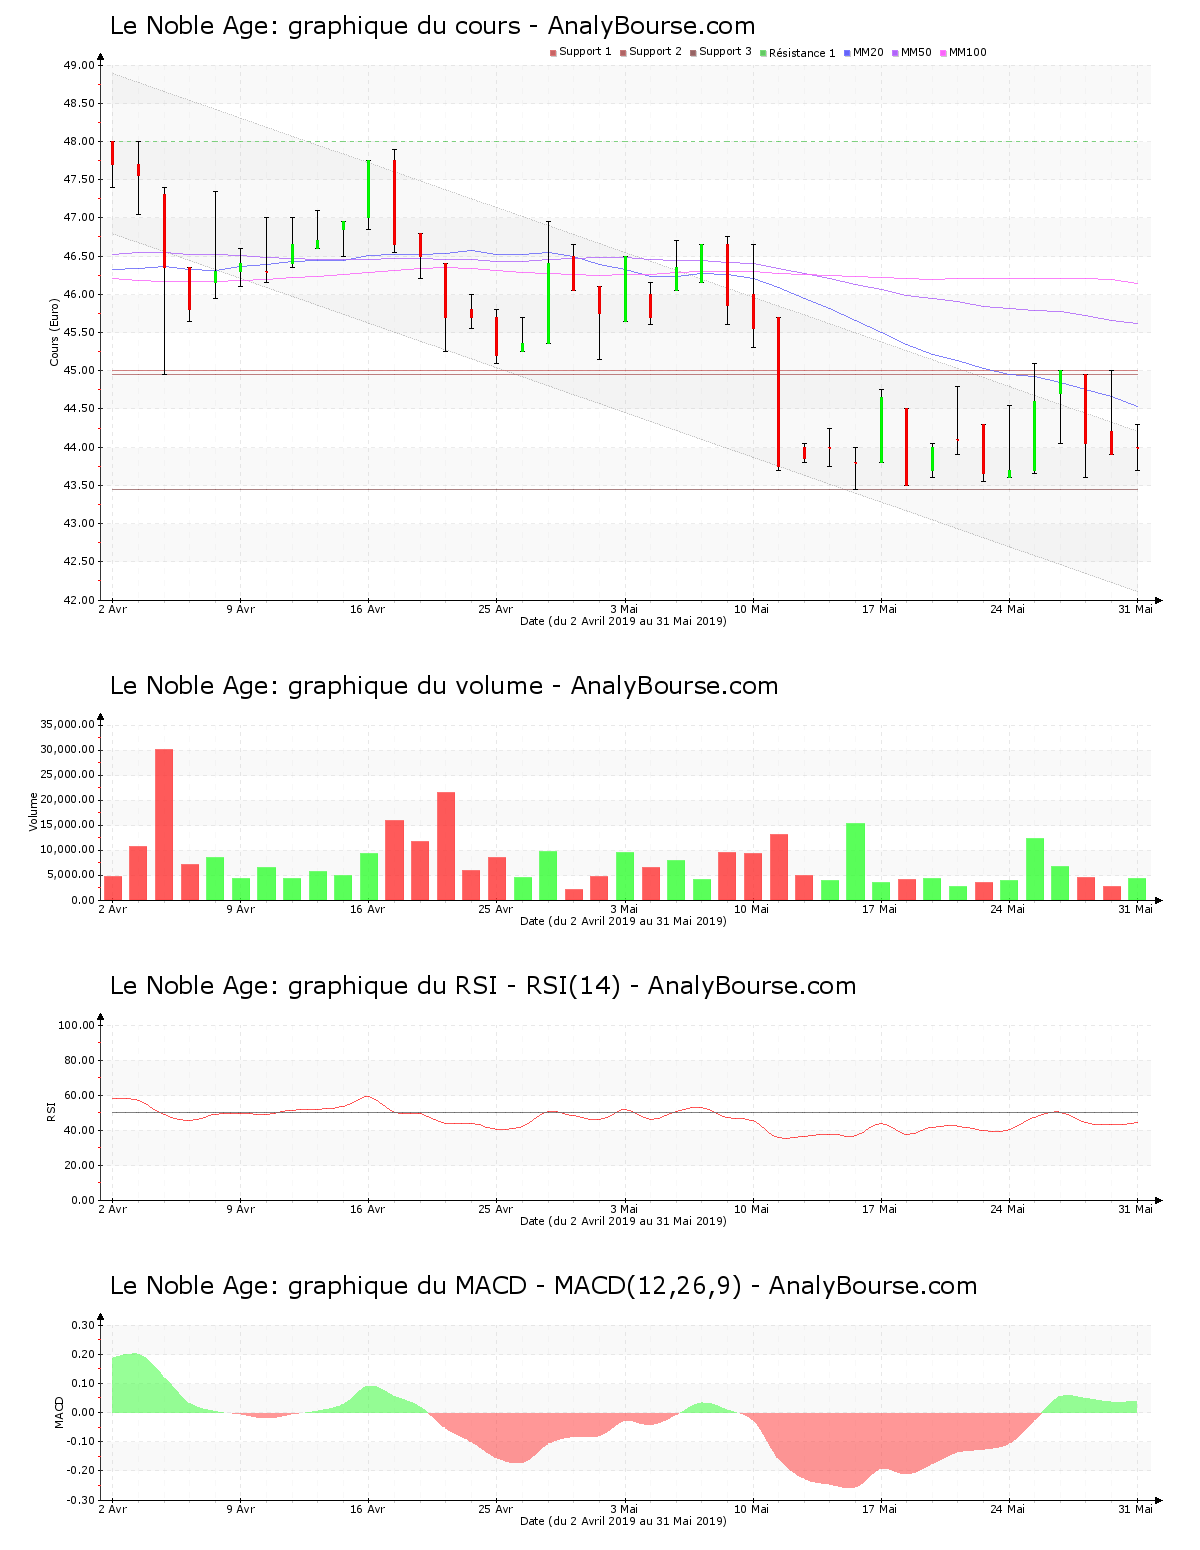Click the 'Cours (Euro)' y-axis label
Image resolution: width=1200 pixels, height=1550 pixels.
(x=54, y=332)
